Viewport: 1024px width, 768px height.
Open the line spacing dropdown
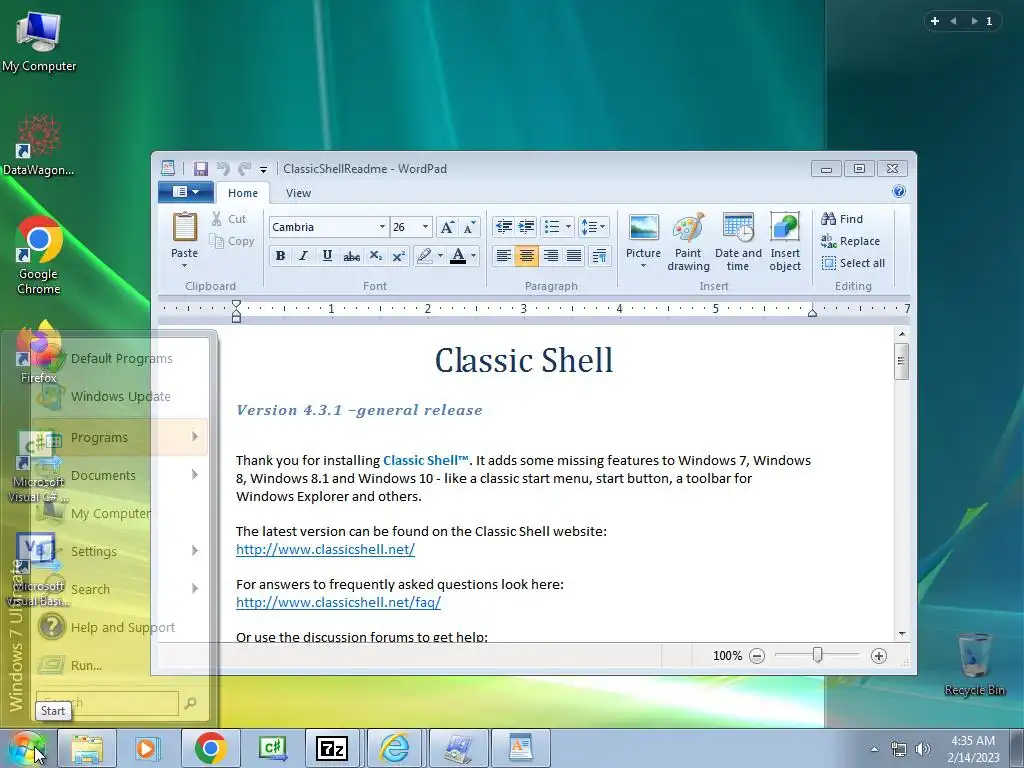(x=594, y=227)
